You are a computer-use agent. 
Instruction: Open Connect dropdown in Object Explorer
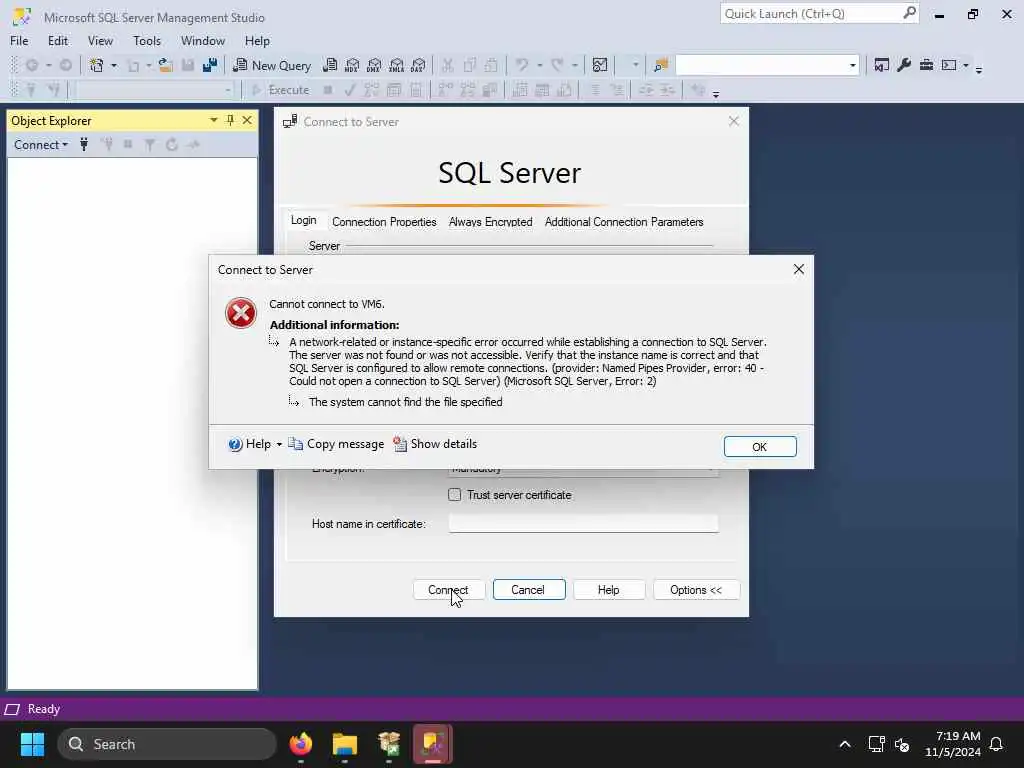(x=40, y=145)
